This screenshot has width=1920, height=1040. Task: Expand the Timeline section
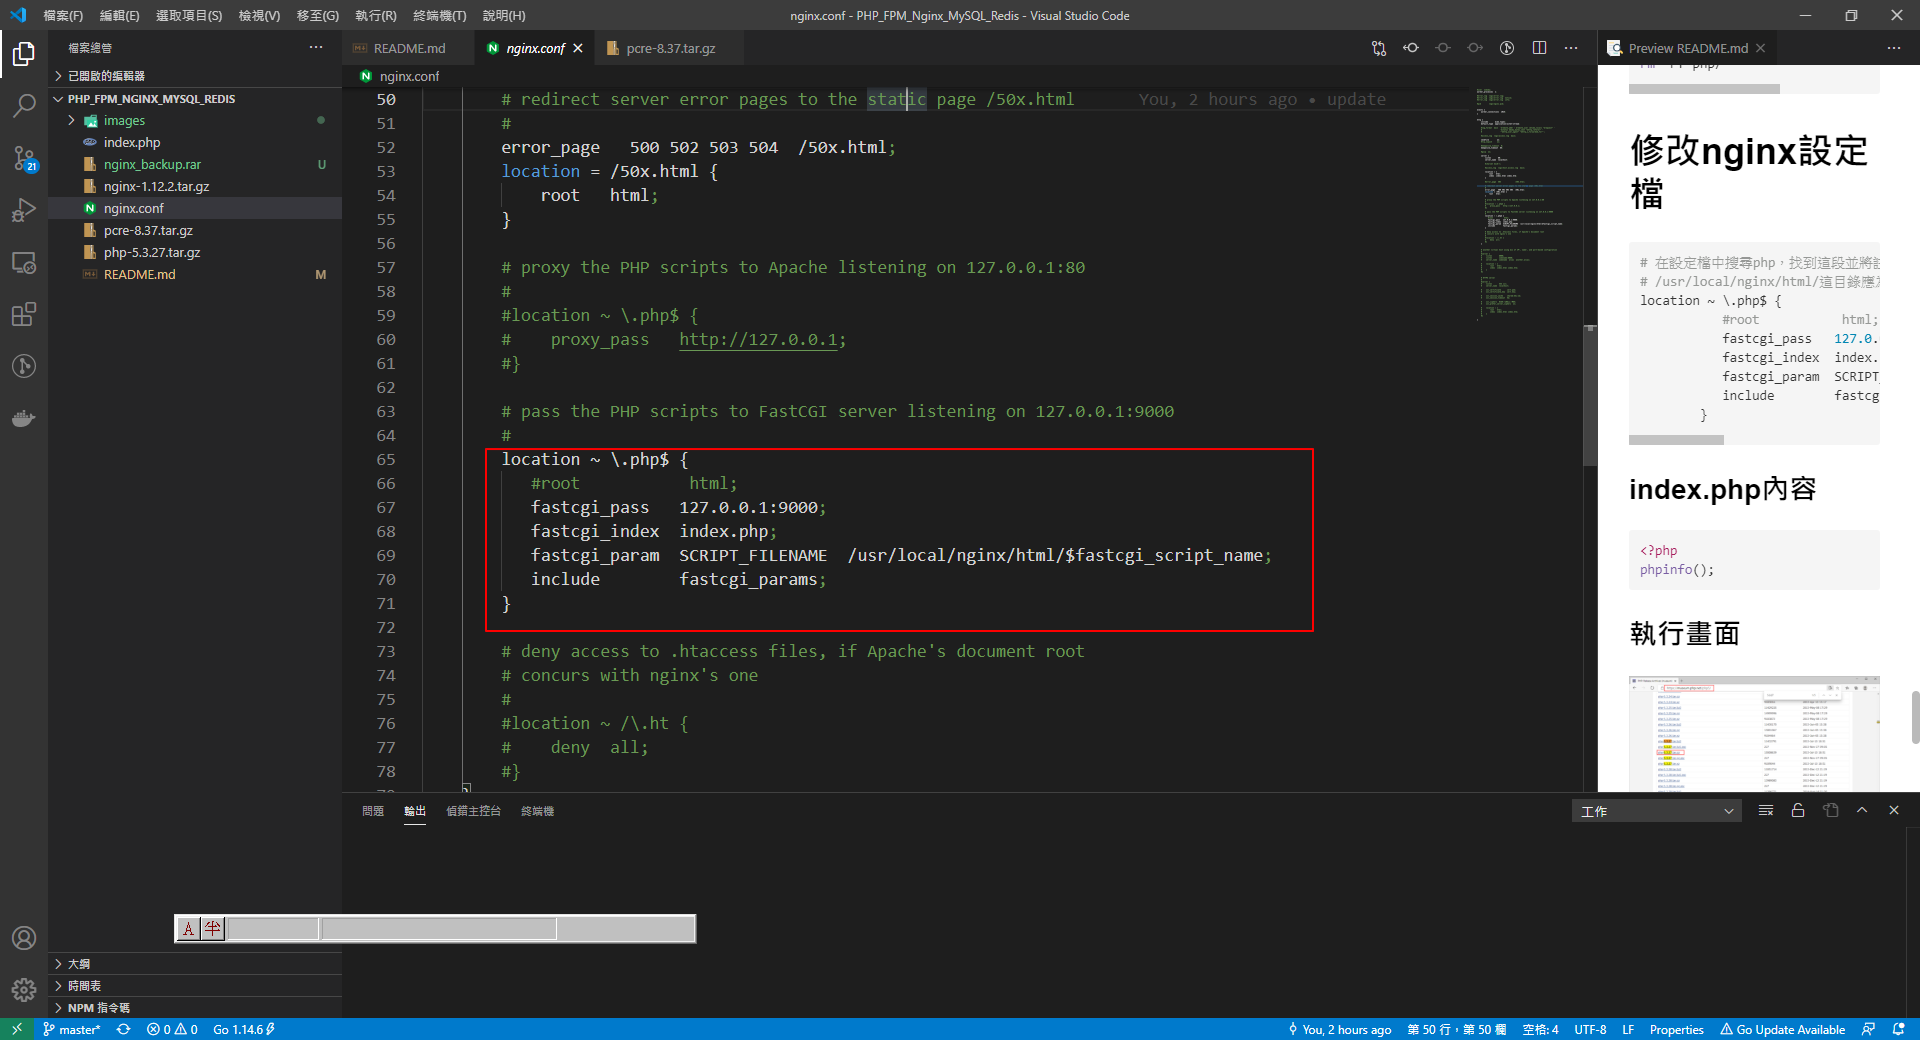coord(195,986)
